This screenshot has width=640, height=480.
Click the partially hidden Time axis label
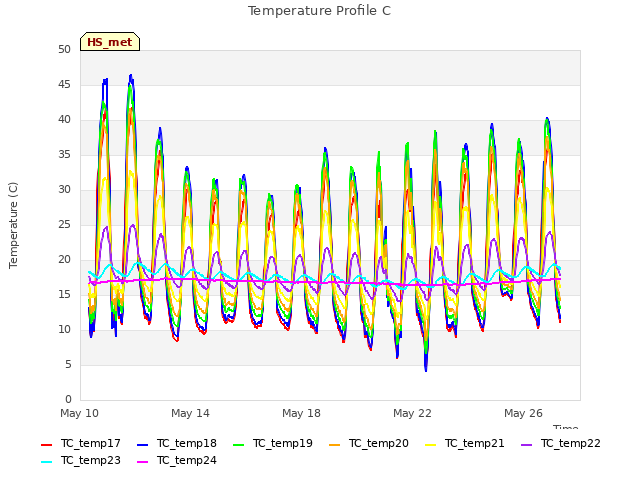point(566,427)
